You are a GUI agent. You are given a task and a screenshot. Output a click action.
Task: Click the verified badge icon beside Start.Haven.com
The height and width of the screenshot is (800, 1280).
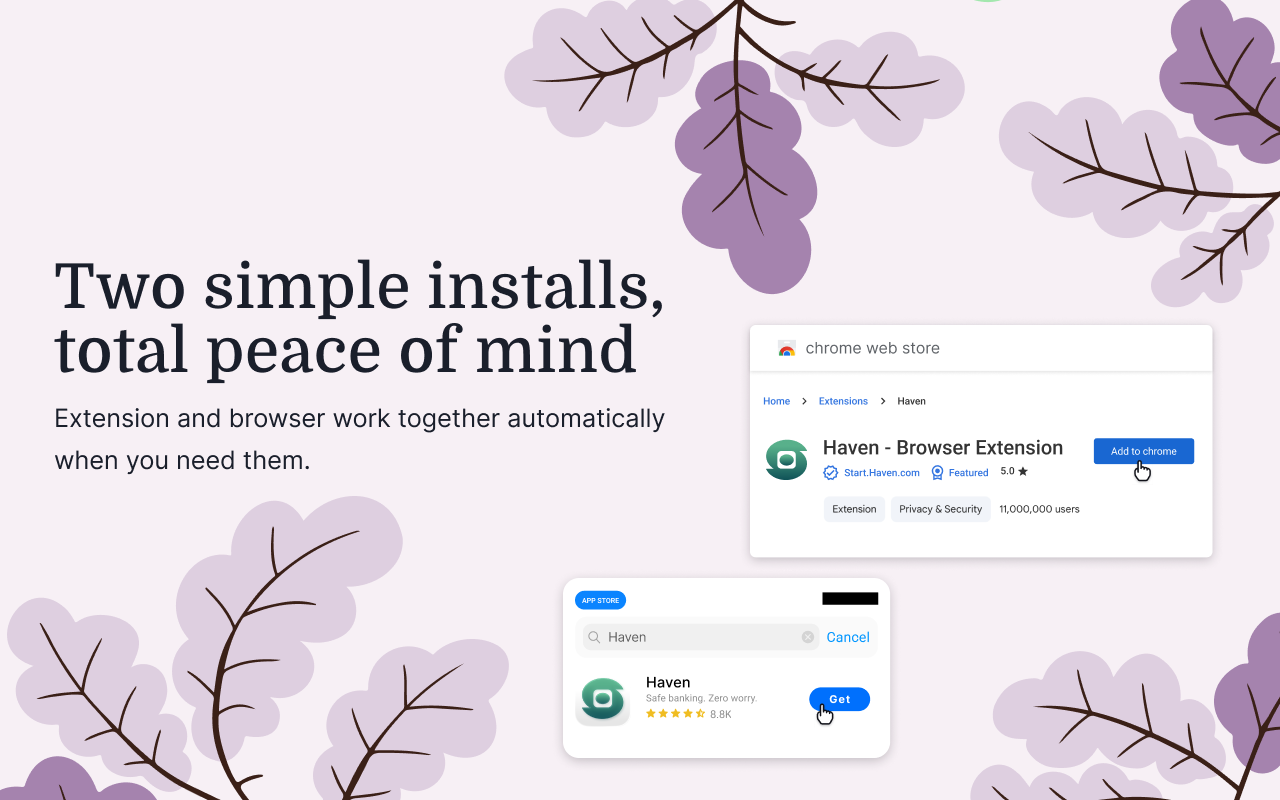(830, 472)
